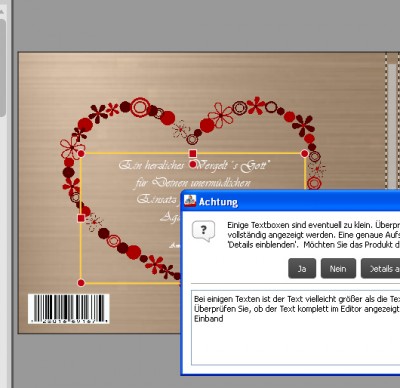Click the text line 'für Deinen unermüdlichen'

pyautogui.click(x=193, y=183)
